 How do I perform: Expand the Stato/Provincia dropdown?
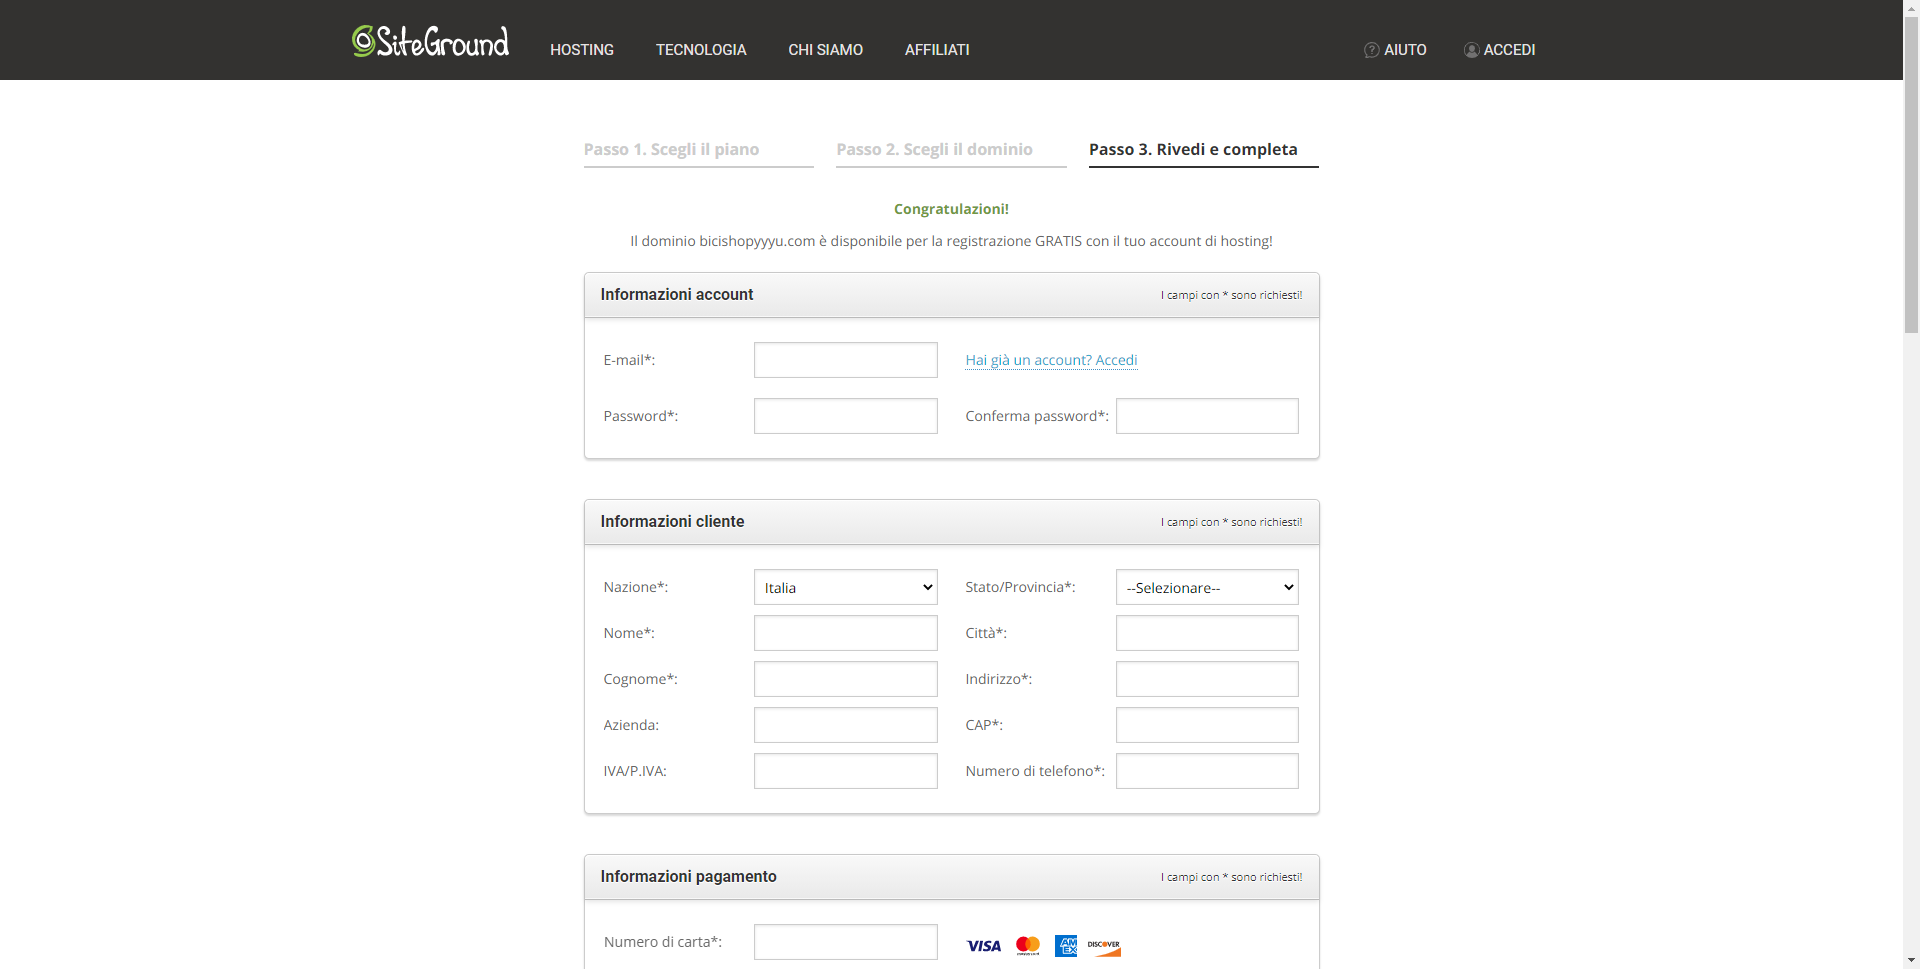tap(1207, 587)
